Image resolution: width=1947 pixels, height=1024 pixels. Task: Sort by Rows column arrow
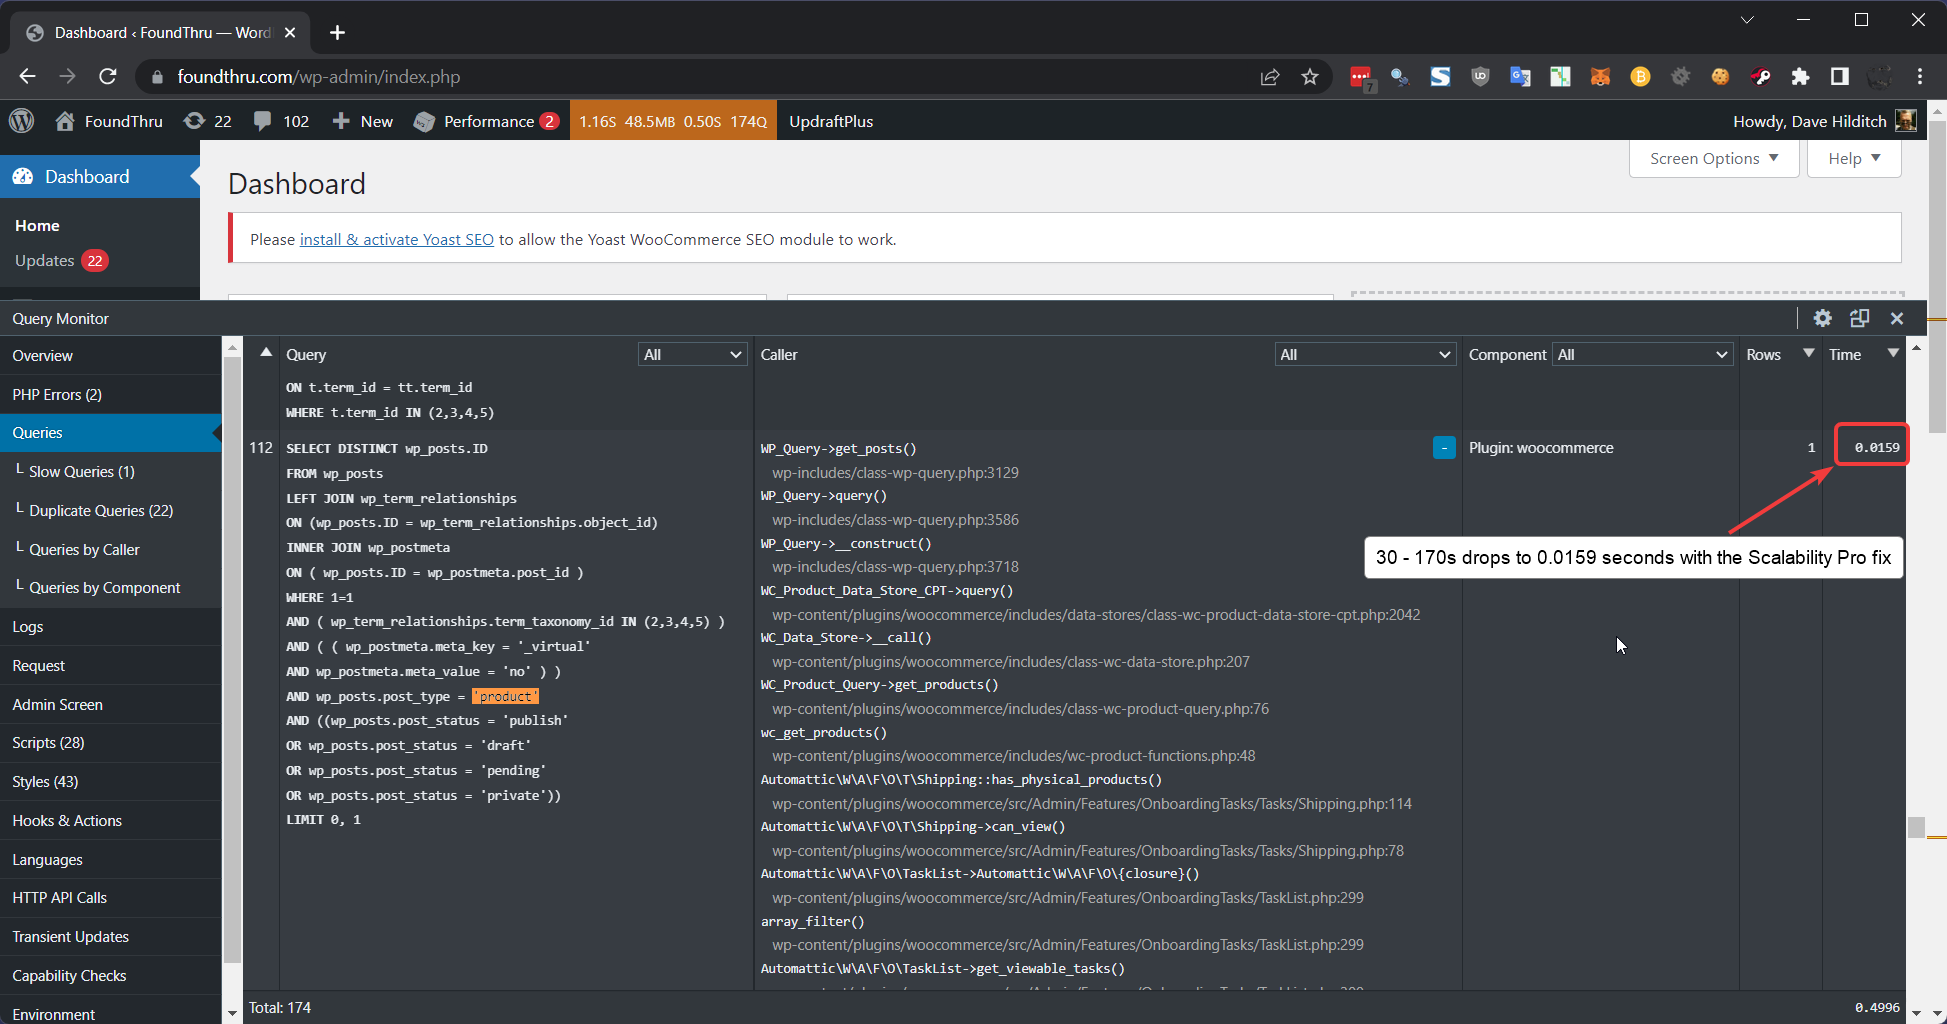point(1808,353)
